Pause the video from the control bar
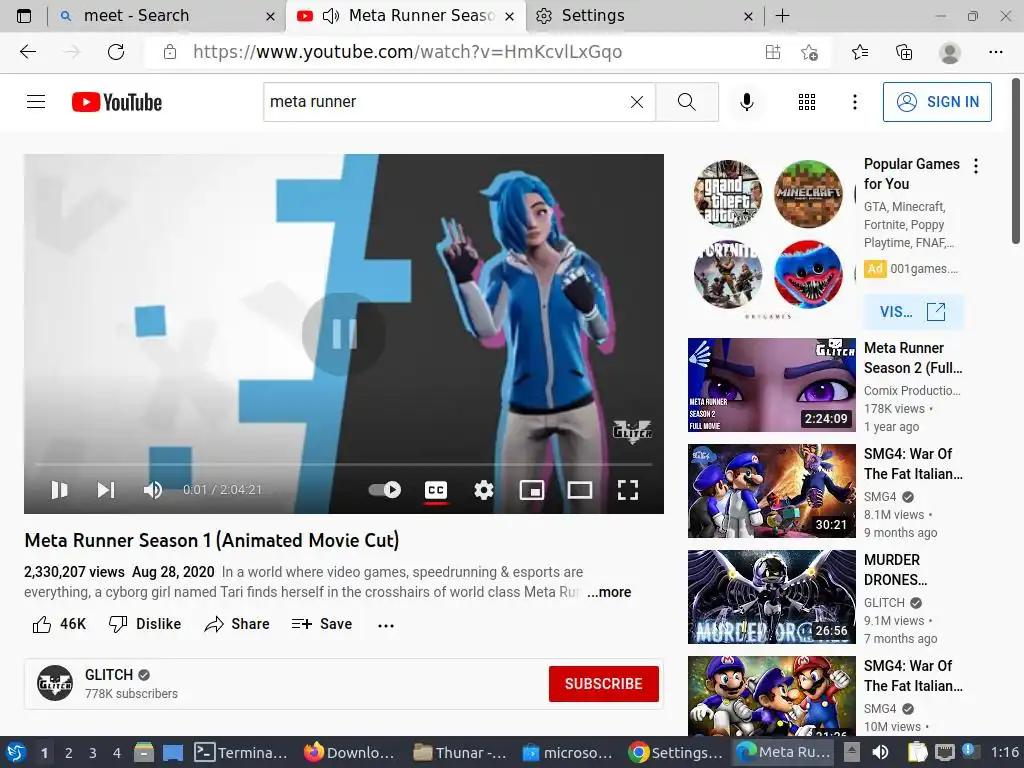The width and height of the screenshot is (1024, 768). click(x=59, y=490)
